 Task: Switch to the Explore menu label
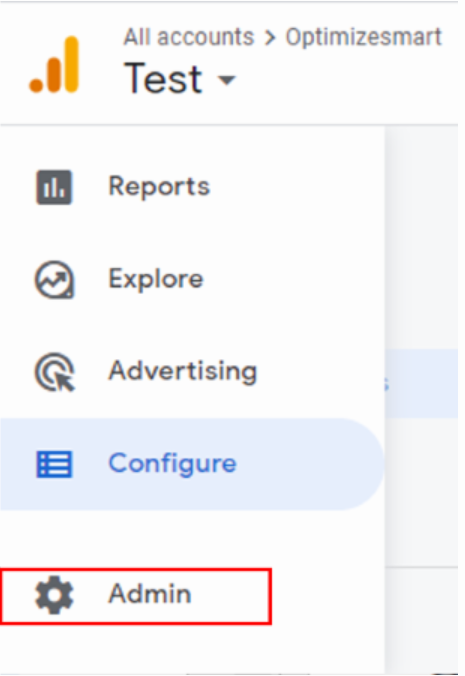pos(156,279)
